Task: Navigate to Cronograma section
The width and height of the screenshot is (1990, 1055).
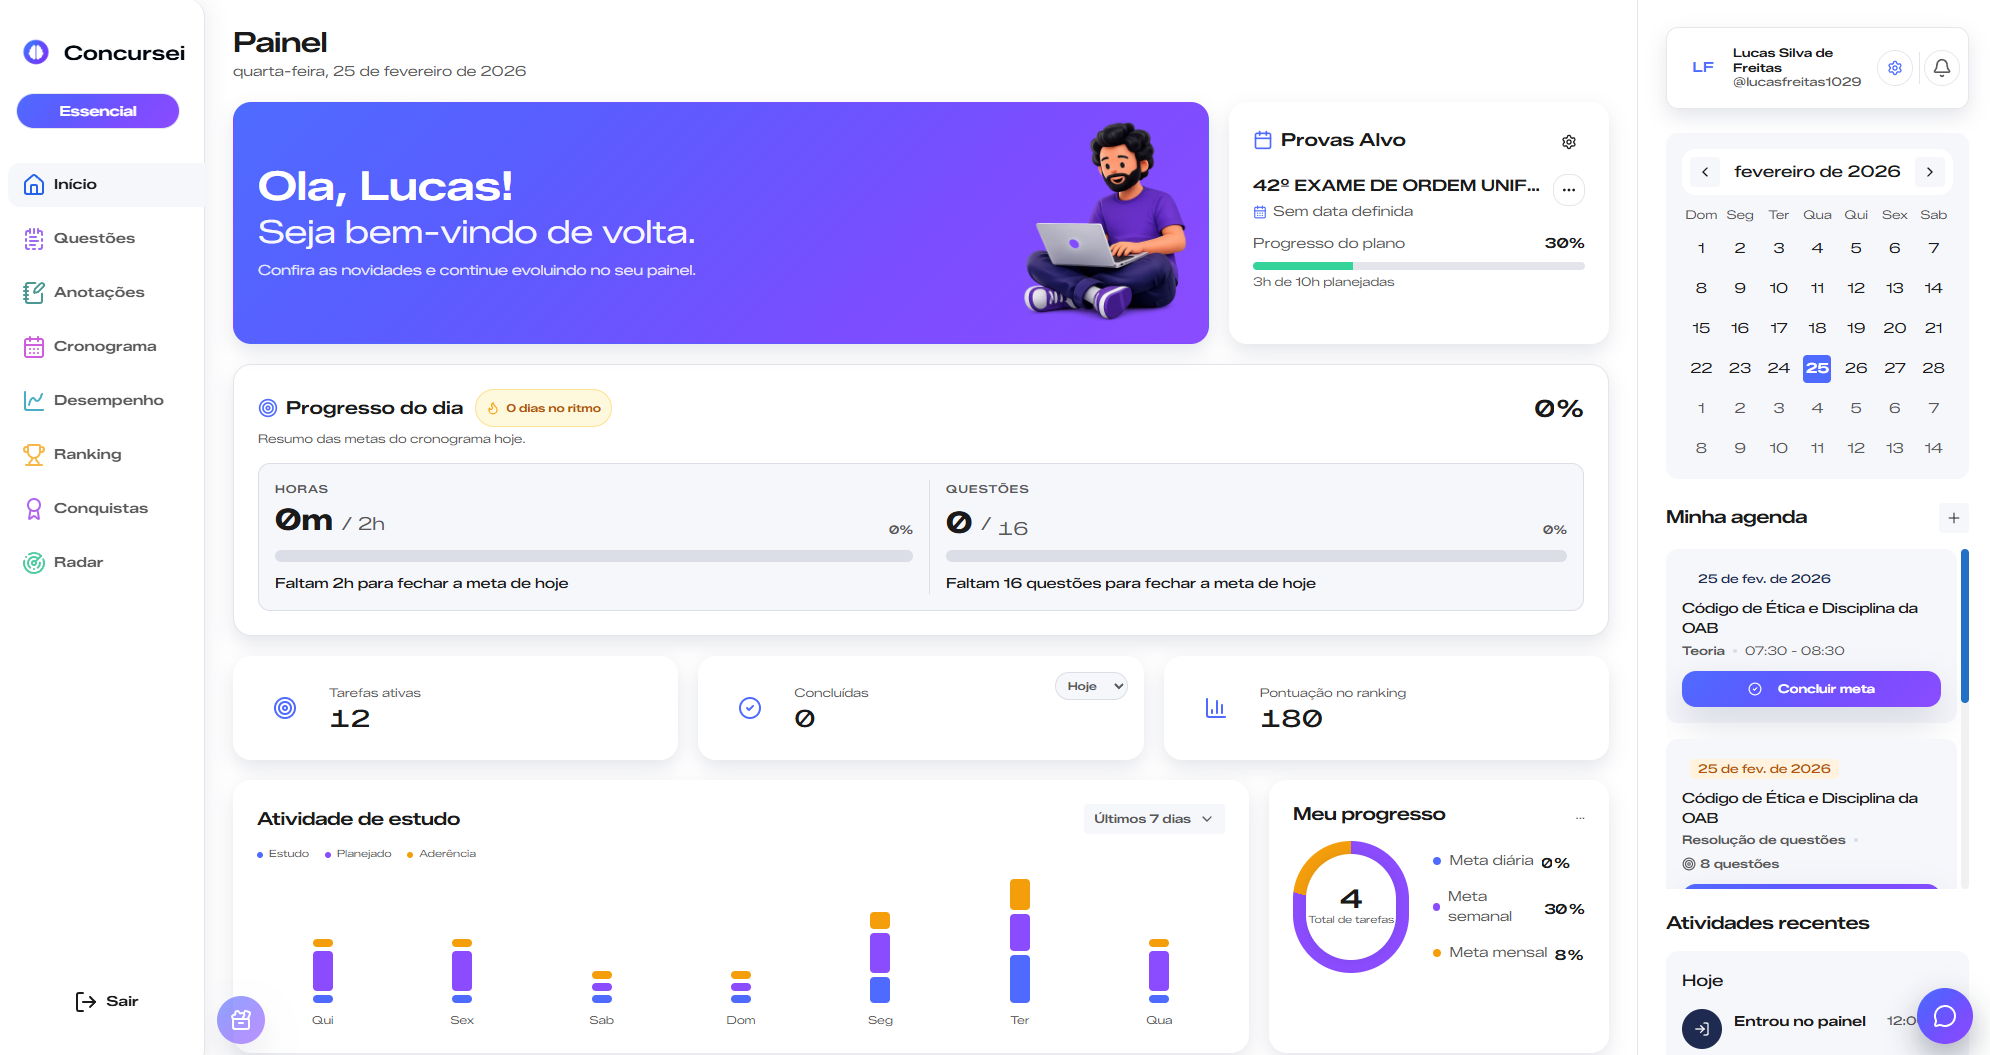Action: tap(104, 346)
